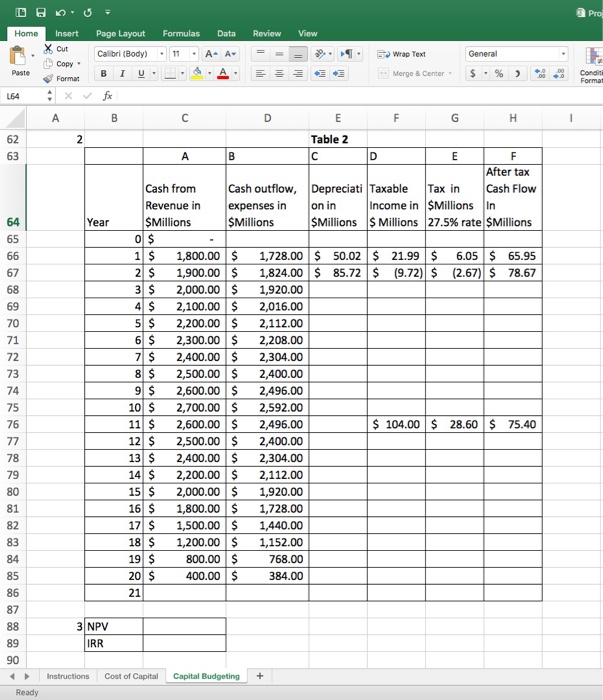Open the View ribbon tab

click(308, 33)
